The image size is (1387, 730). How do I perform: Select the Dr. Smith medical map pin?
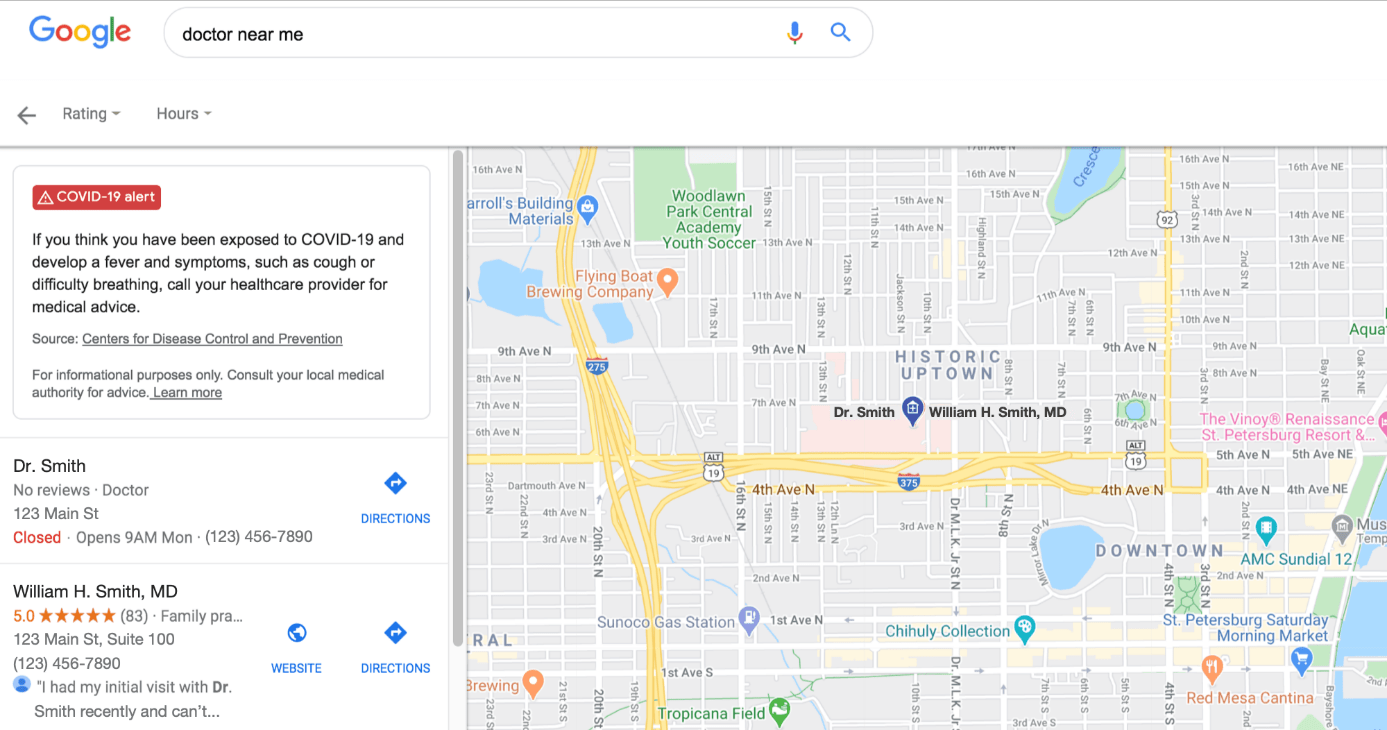pos(912,409)
